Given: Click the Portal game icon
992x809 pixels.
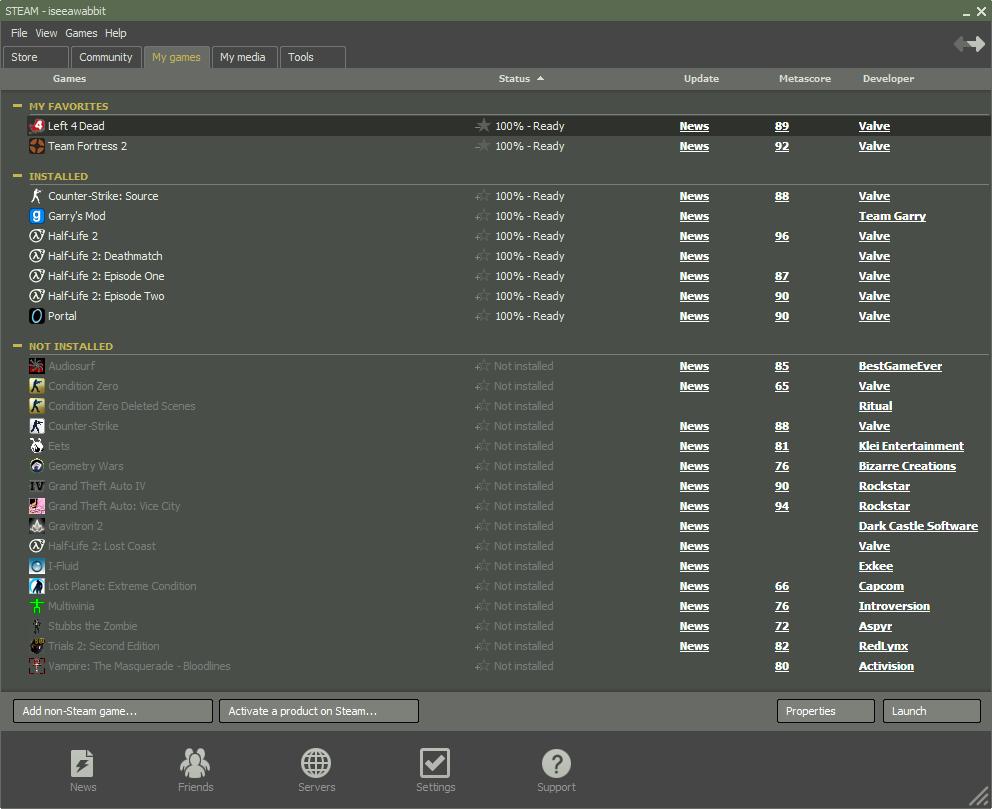Looking at the screenshot, I should (x=37, y=316).
